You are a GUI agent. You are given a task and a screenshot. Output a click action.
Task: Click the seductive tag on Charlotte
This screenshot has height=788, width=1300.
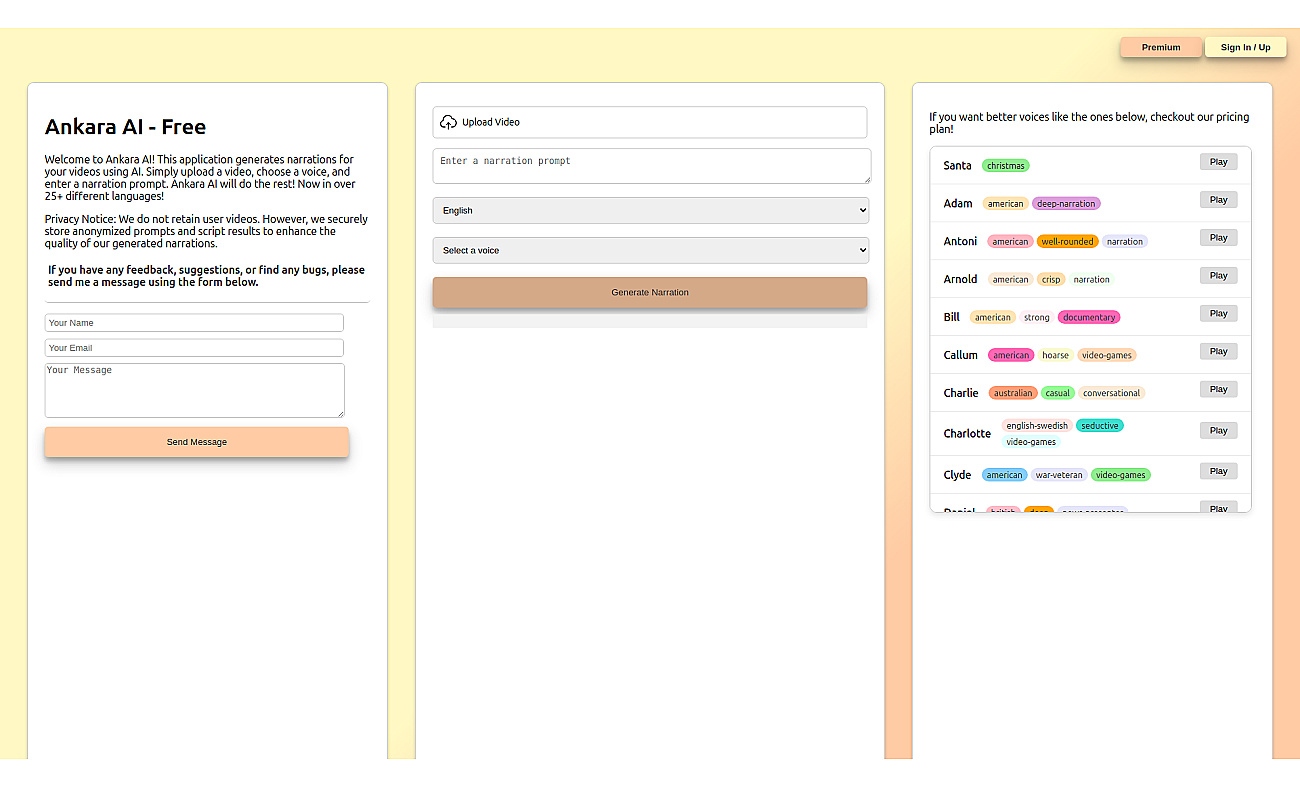(1099, 426)
